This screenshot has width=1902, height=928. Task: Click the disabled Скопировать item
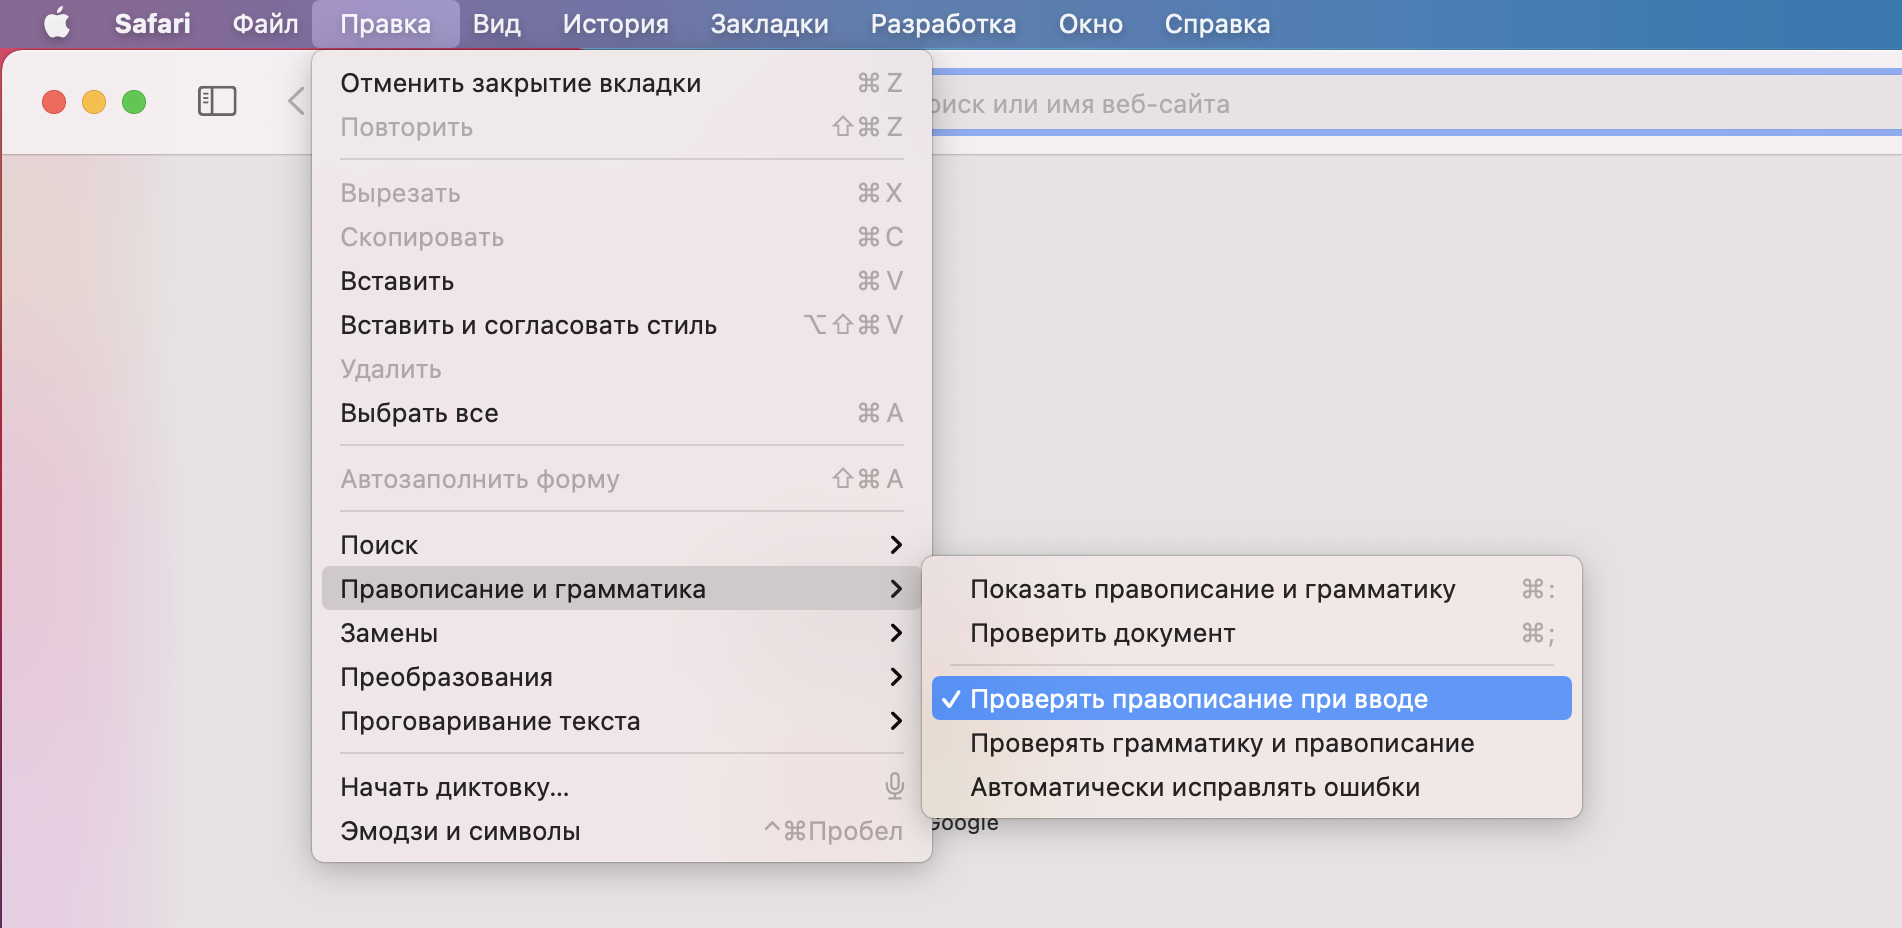pos(622,237)
